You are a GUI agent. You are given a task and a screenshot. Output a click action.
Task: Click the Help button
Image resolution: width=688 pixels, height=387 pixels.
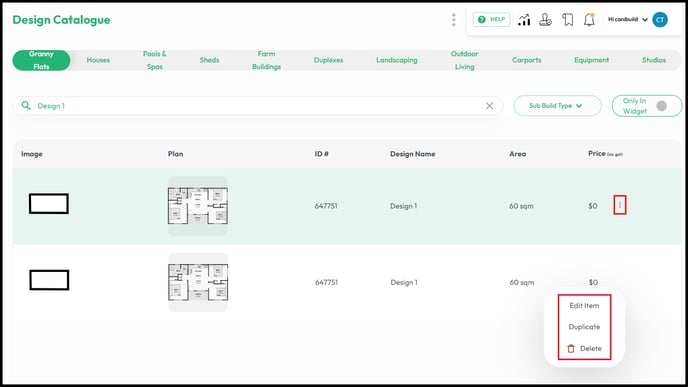tap(491, 20)
